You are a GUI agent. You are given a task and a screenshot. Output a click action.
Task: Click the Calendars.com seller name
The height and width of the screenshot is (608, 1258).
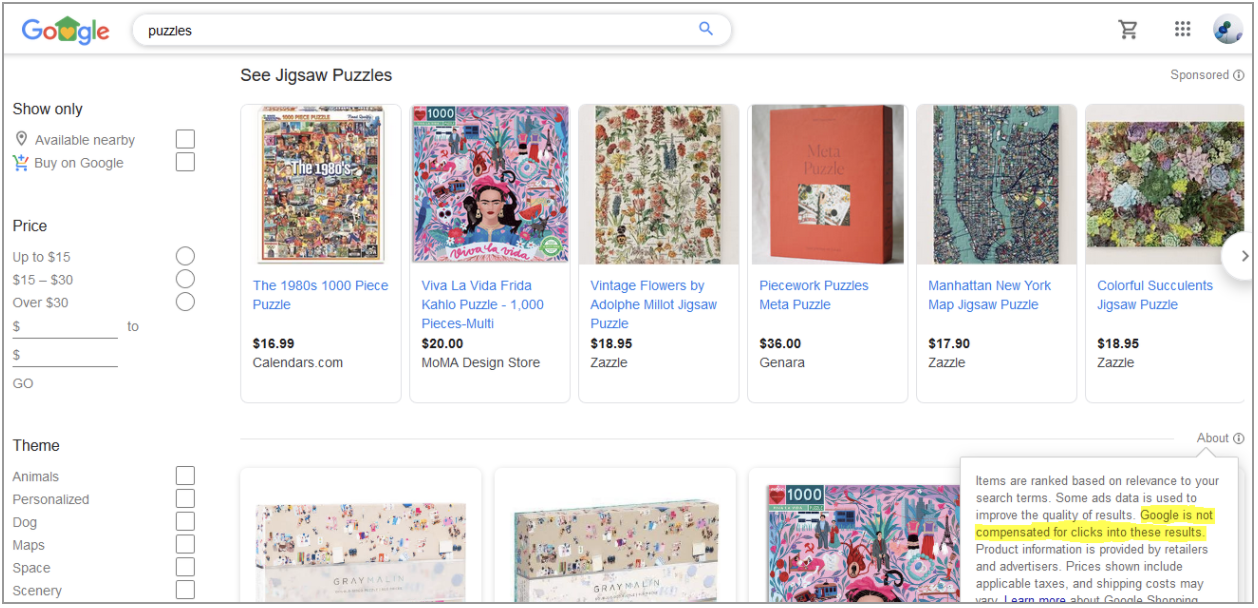(x=298, y=362)
